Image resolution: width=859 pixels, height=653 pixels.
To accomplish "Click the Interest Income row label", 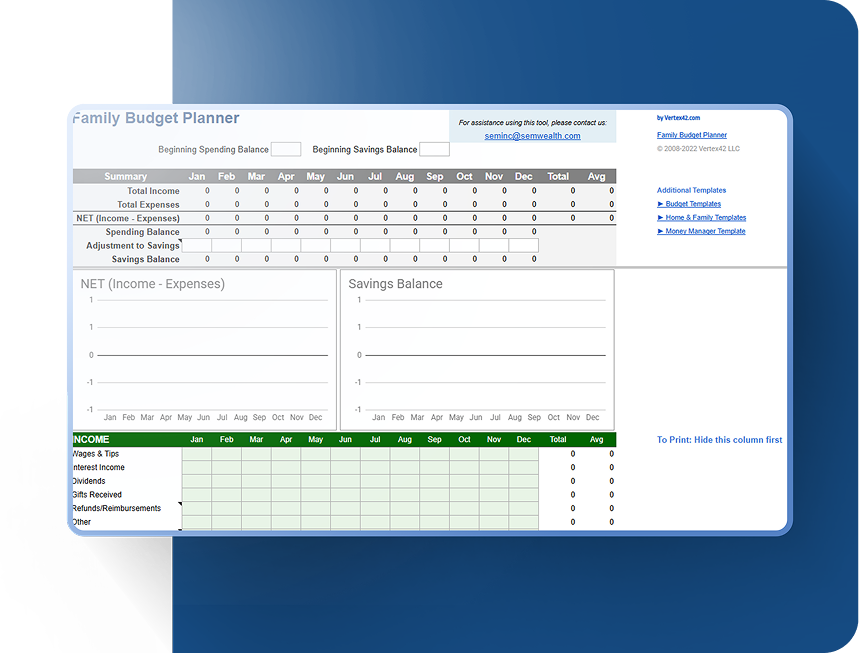I will (99, 468).
